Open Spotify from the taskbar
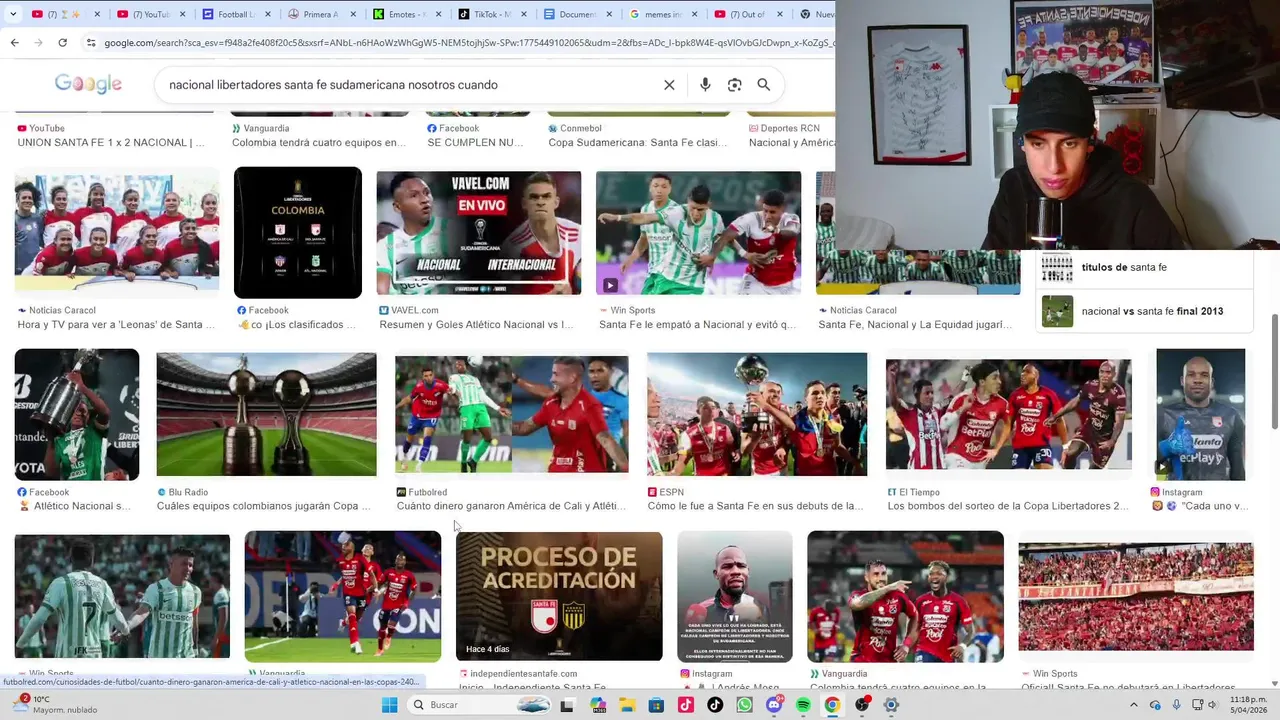This screenshot has width=1280, height=720. 803,705
